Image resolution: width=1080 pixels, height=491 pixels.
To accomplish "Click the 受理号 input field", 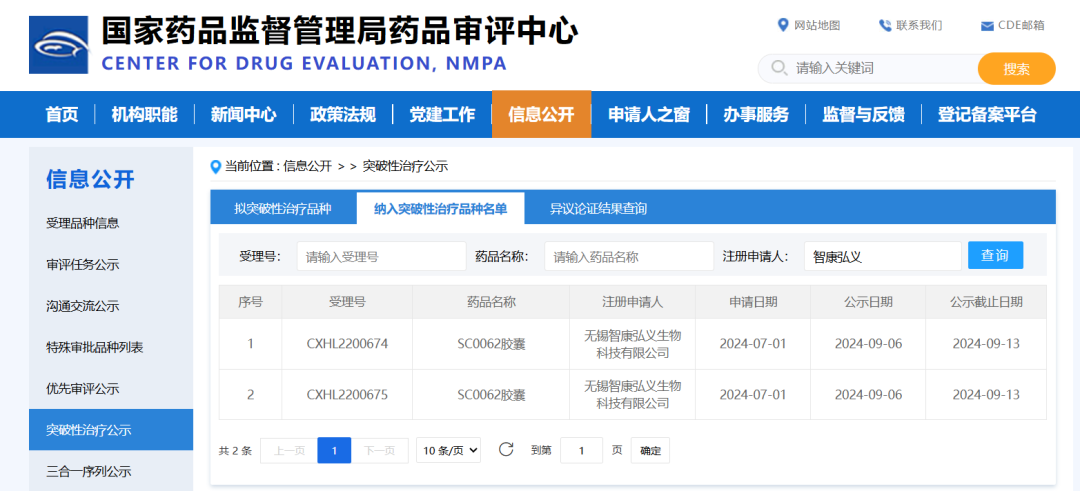I will 381,256.
